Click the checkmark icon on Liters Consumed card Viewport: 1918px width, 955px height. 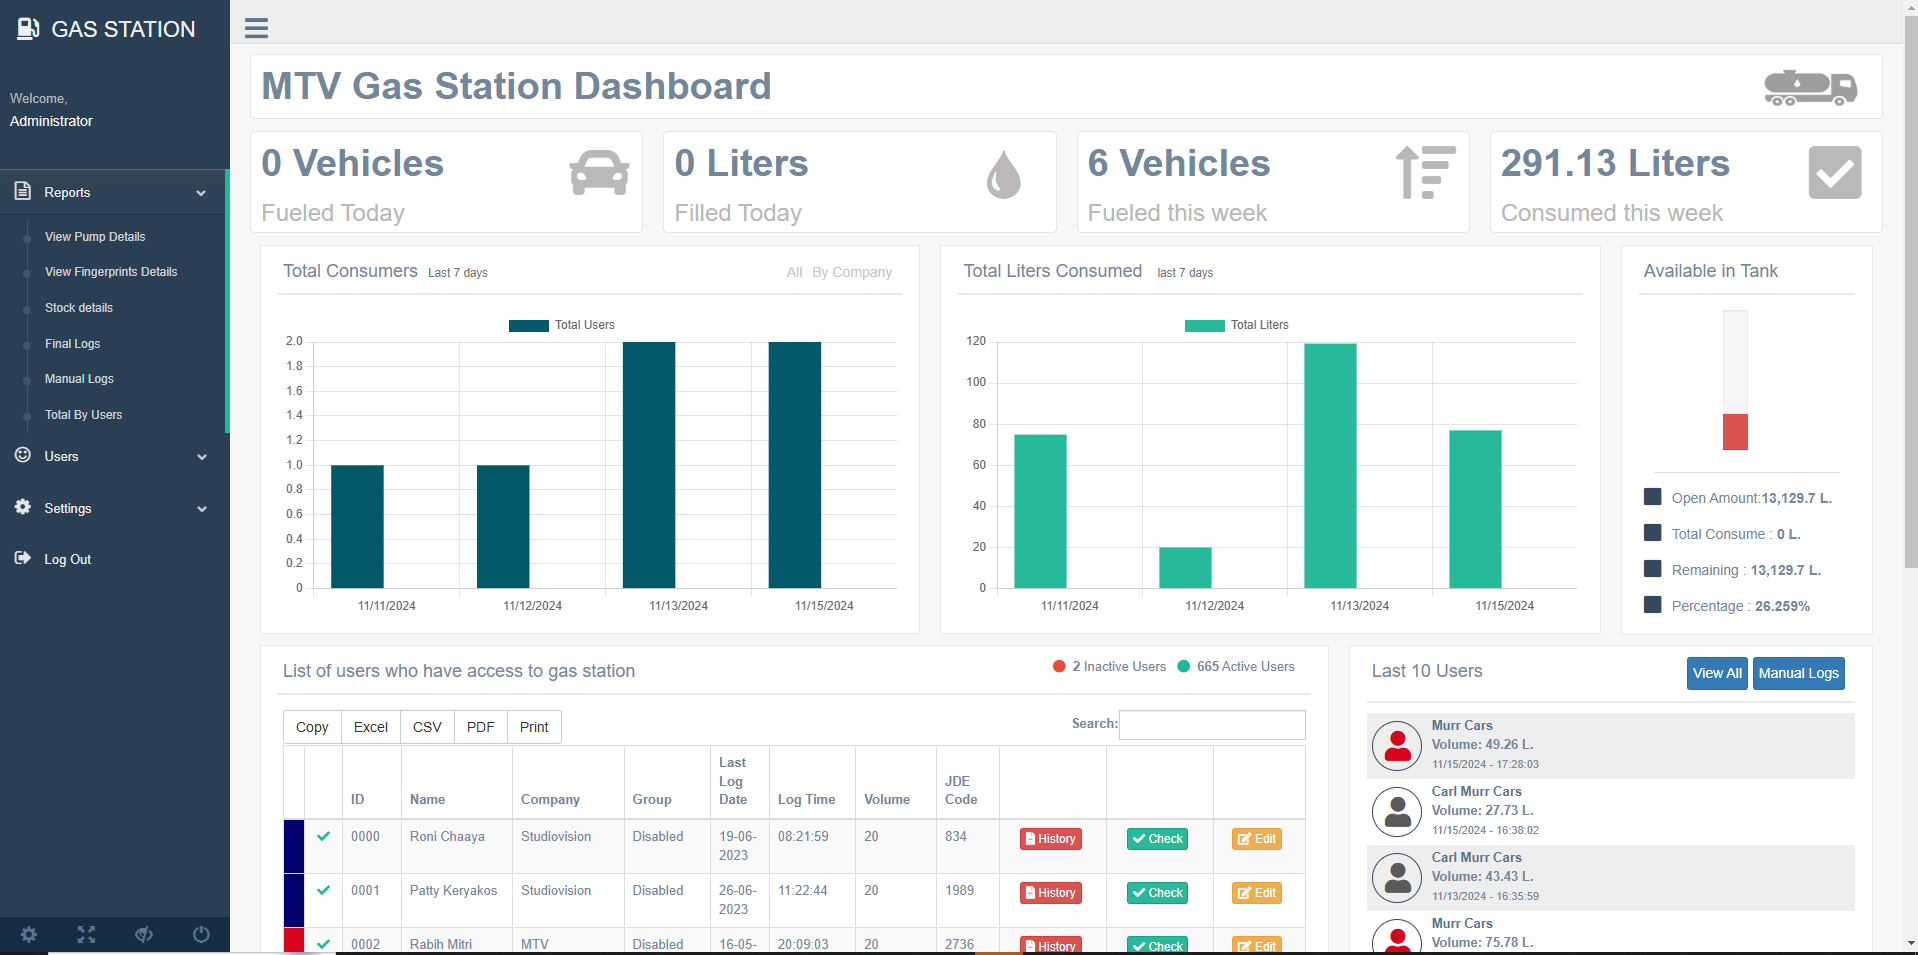coord(1834,173)
